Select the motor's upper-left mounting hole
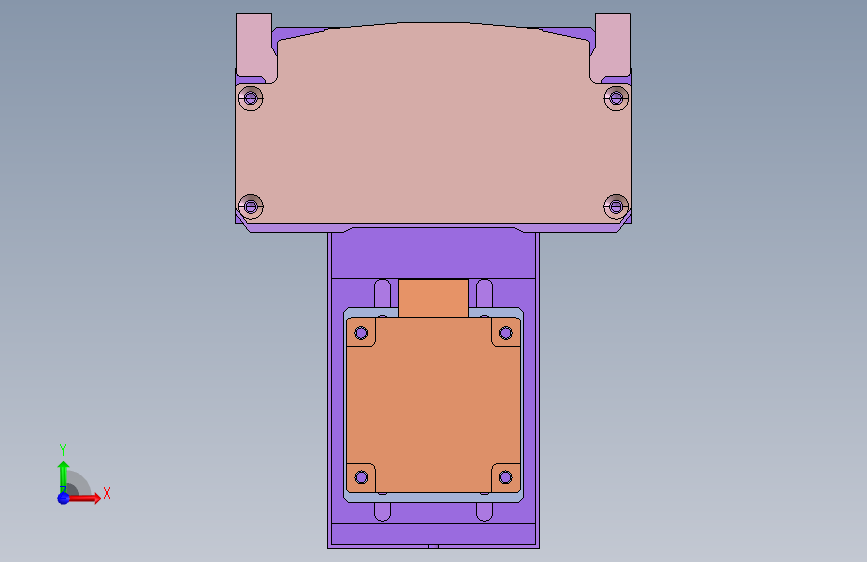The image size is (867, 562). point(361,333)
